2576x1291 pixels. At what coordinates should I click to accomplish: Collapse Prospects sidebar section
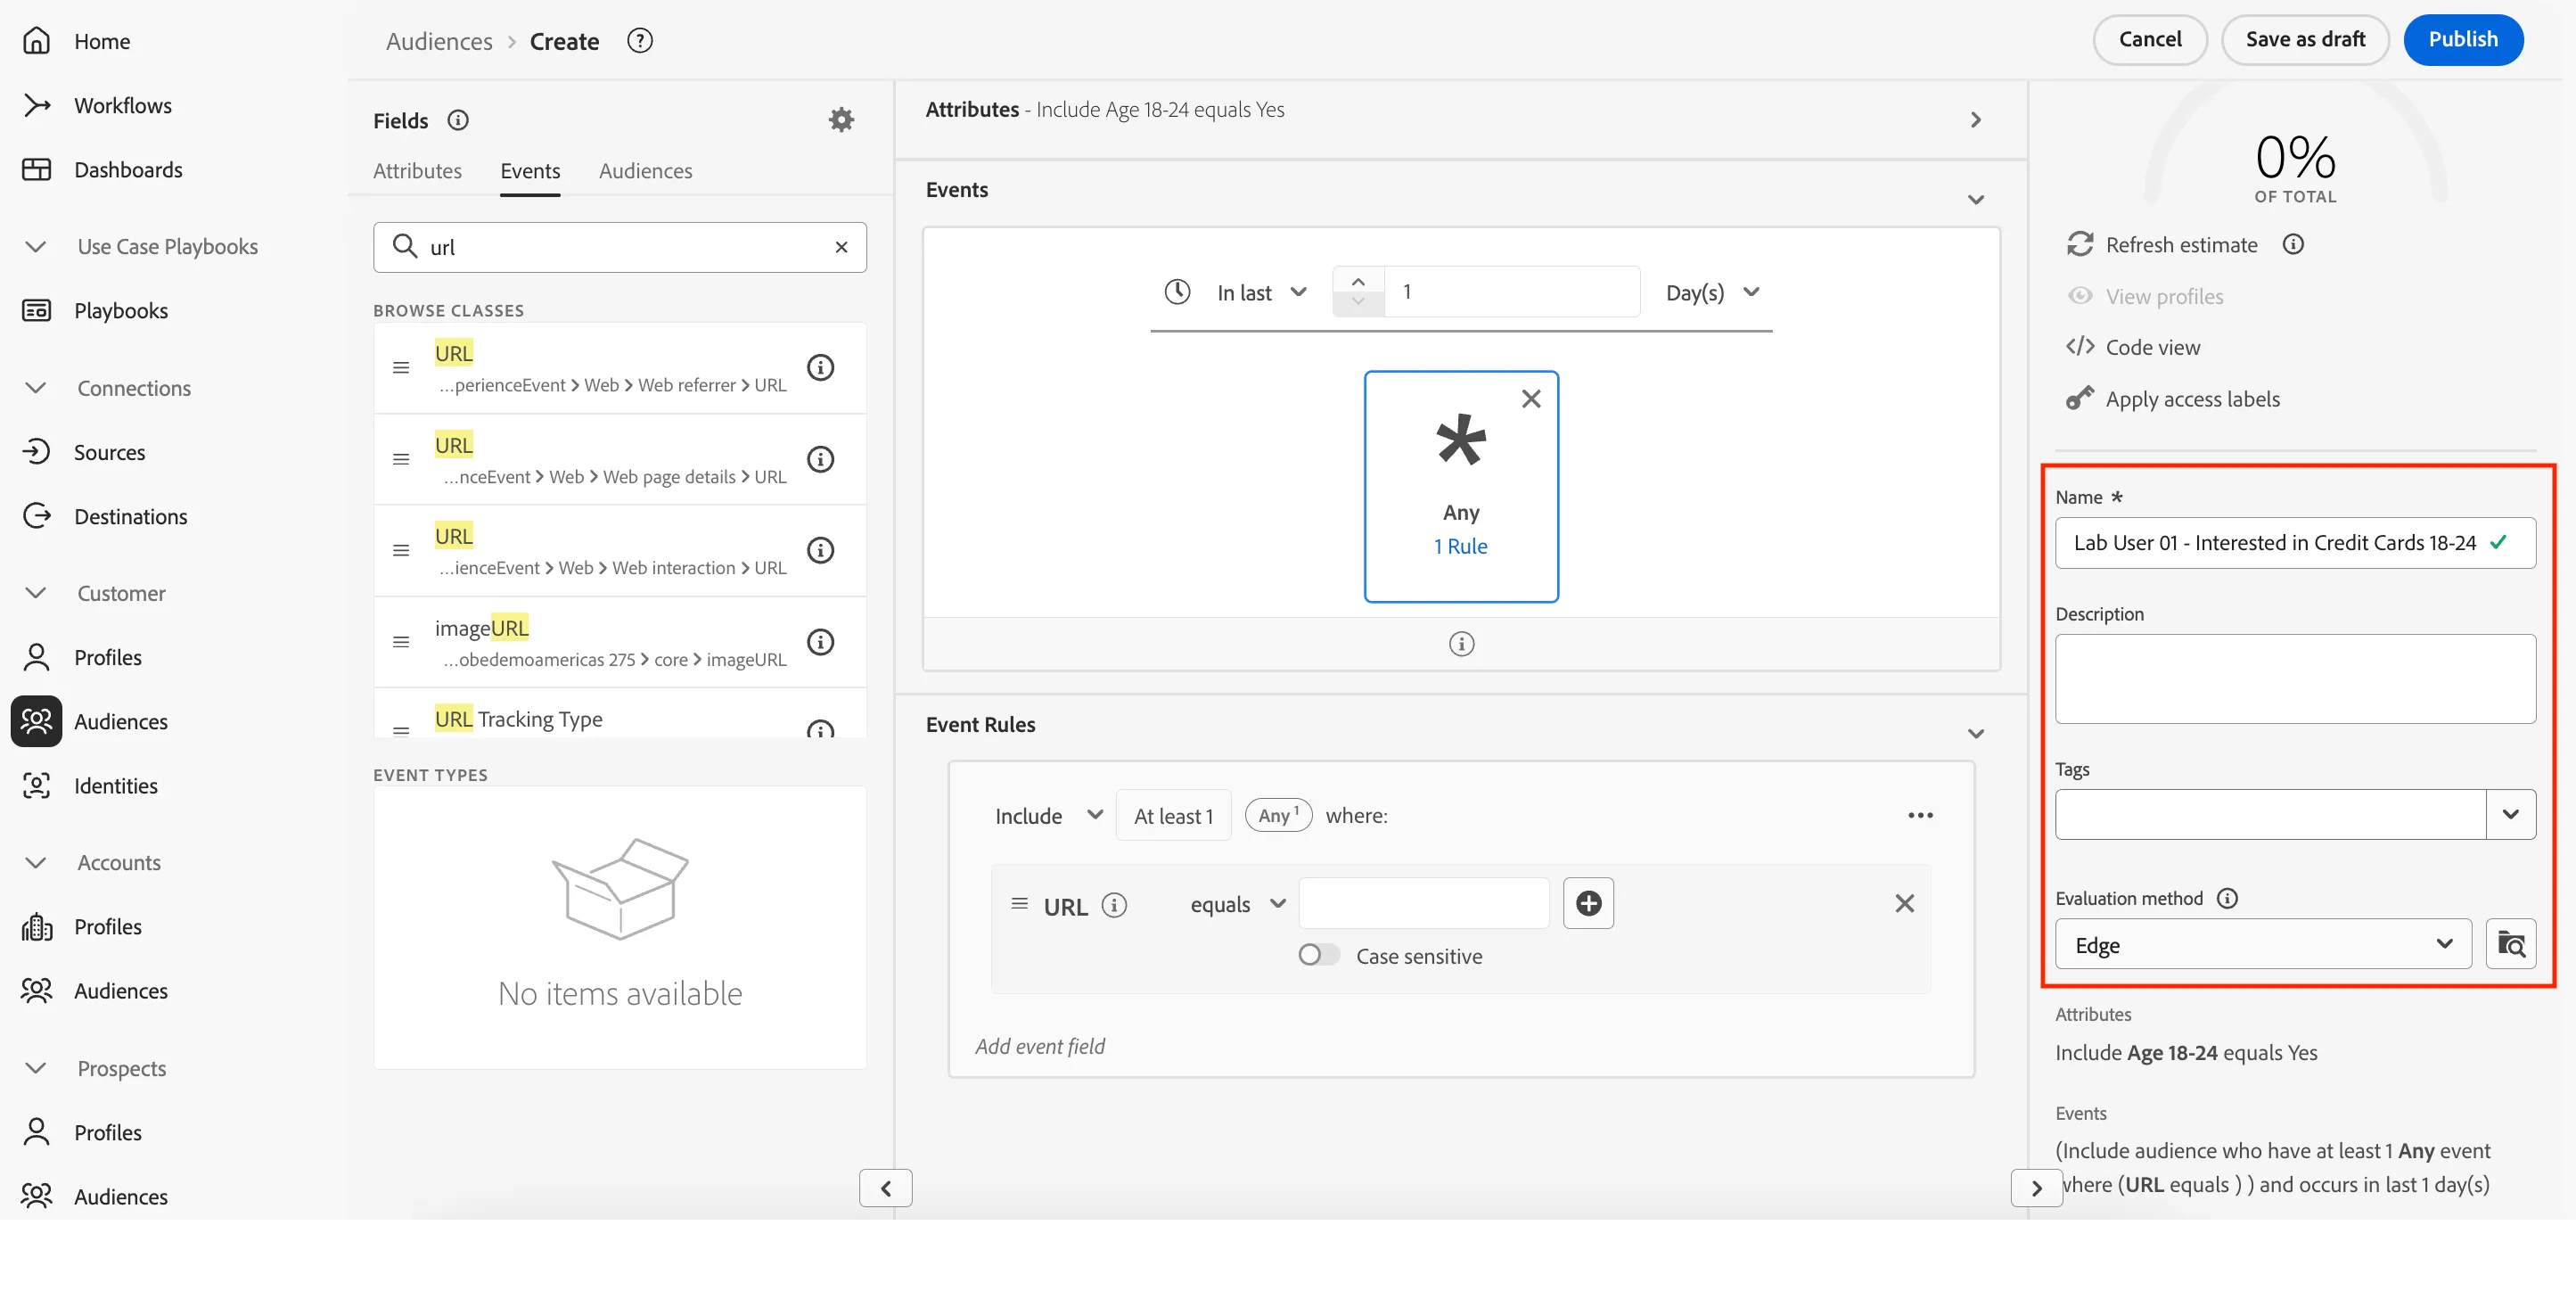(x=36, y=1068)
